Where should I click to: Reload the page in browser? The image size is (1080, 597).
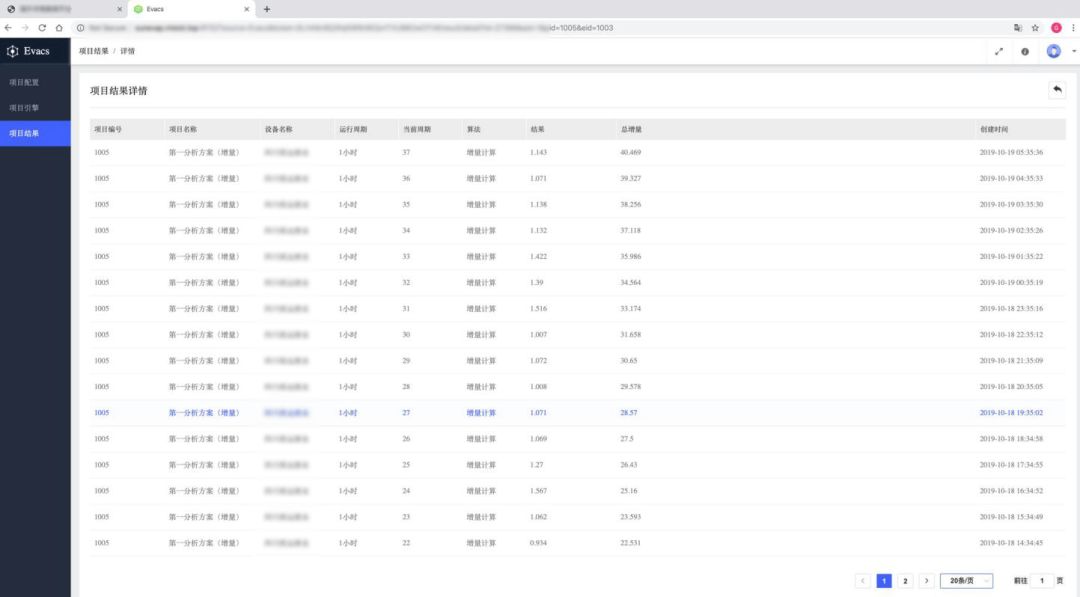pos(42,28)
